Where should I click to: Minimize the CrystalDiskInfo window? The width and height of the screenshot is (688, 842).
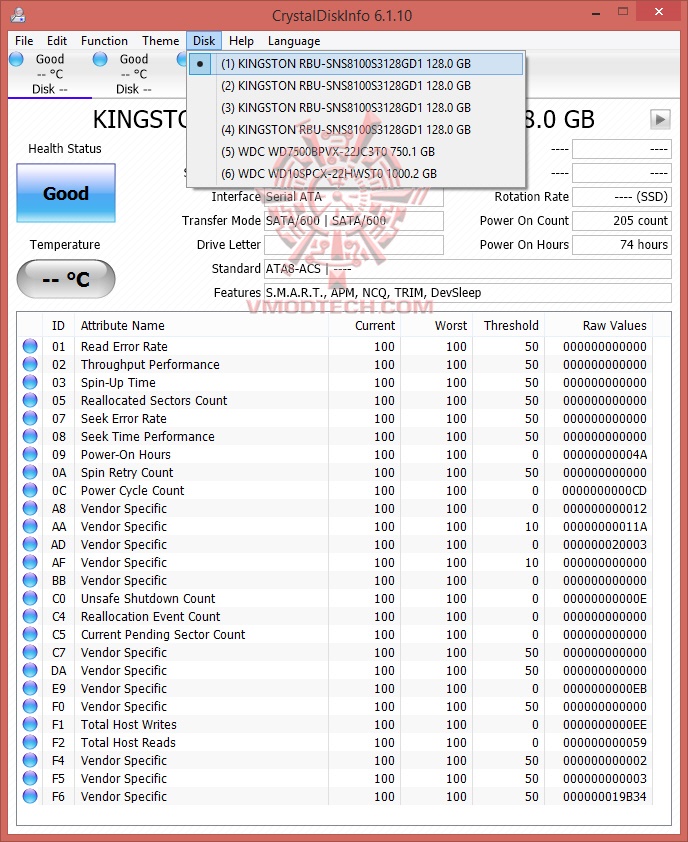click(596, 13)
